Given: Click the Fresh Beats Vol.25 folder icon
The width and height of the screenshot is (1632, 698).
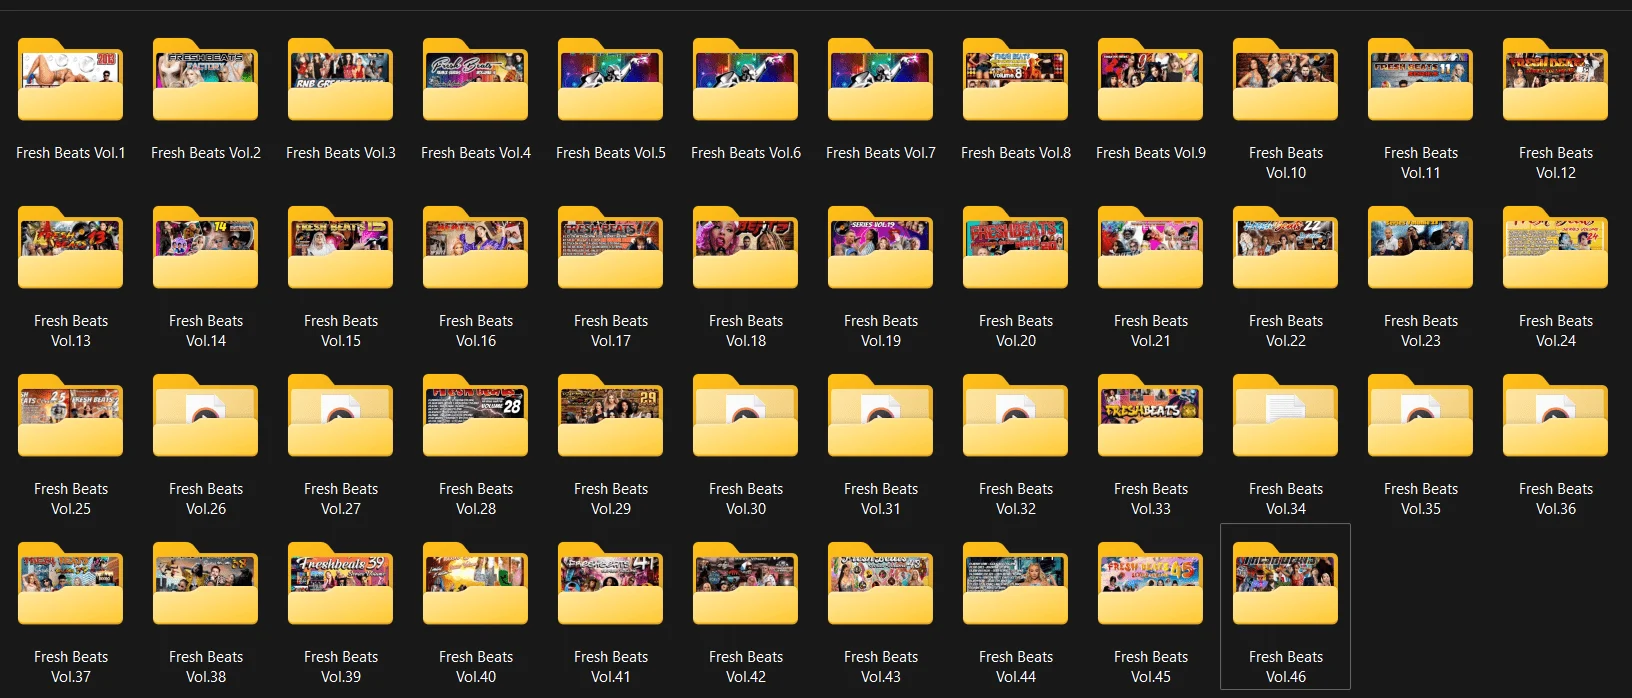Looking at the screenshot, I should point(71,416).
